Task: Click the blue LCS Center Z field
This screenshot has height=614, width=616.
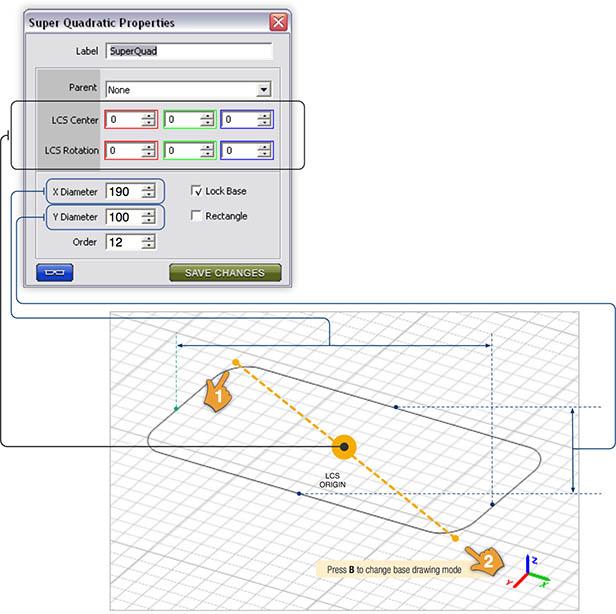Action: pyautogui.click(x=247, y=119)
